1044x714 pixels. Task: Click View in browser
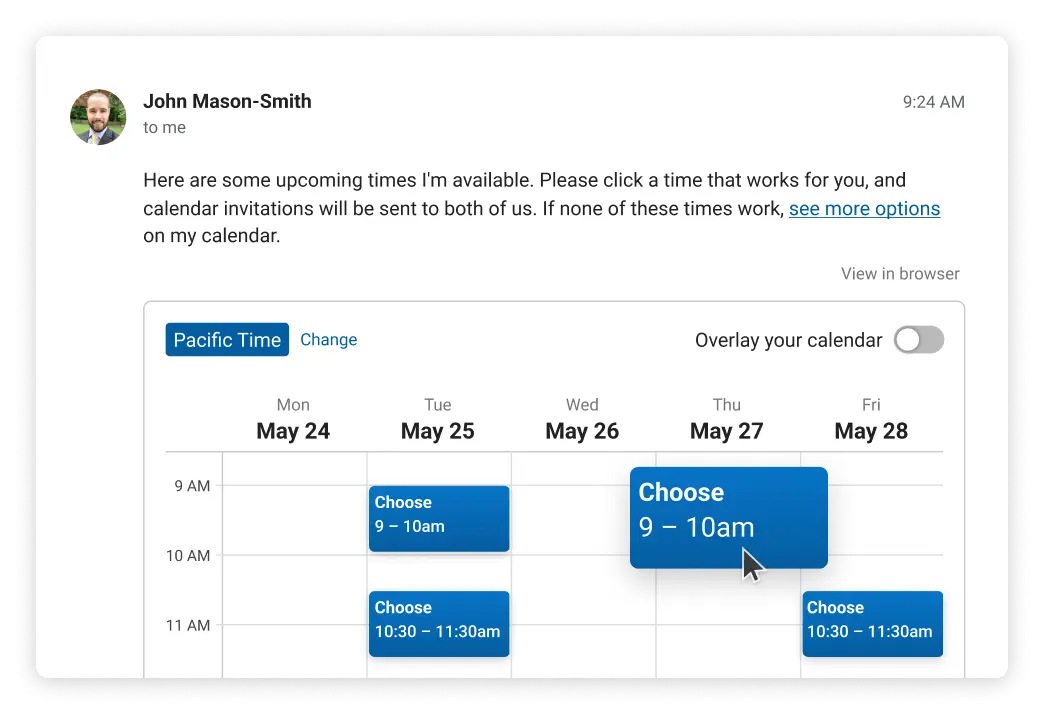[x=900, y=274]
